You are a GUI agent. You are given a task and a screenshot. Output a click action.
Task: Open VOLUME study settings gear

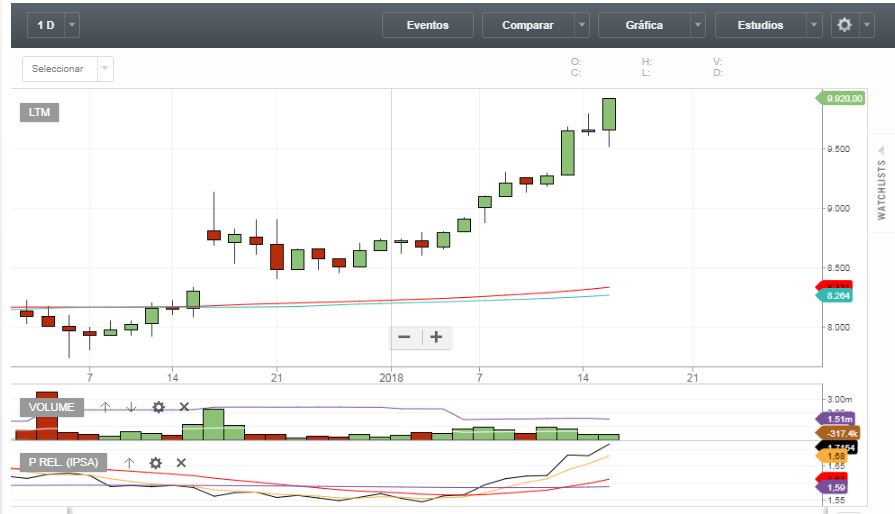tap(158, 407)
